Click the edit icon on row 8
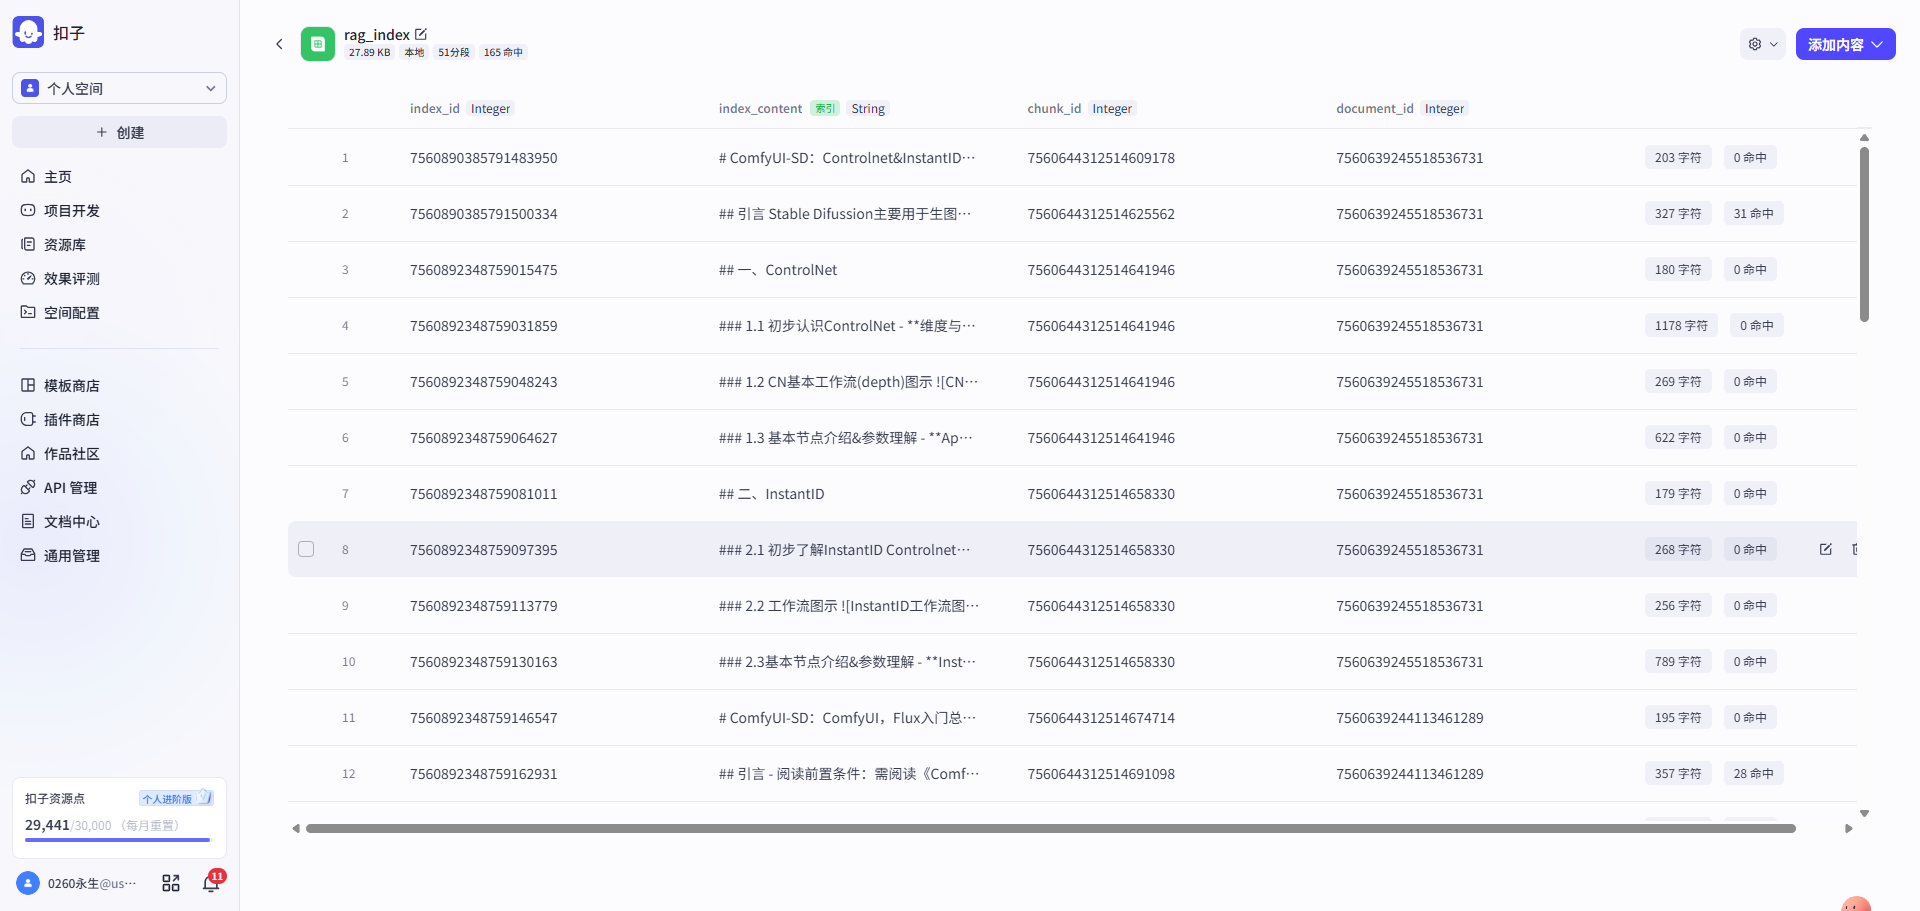The image size is (1920, 911). click(x=1825, y=549)
